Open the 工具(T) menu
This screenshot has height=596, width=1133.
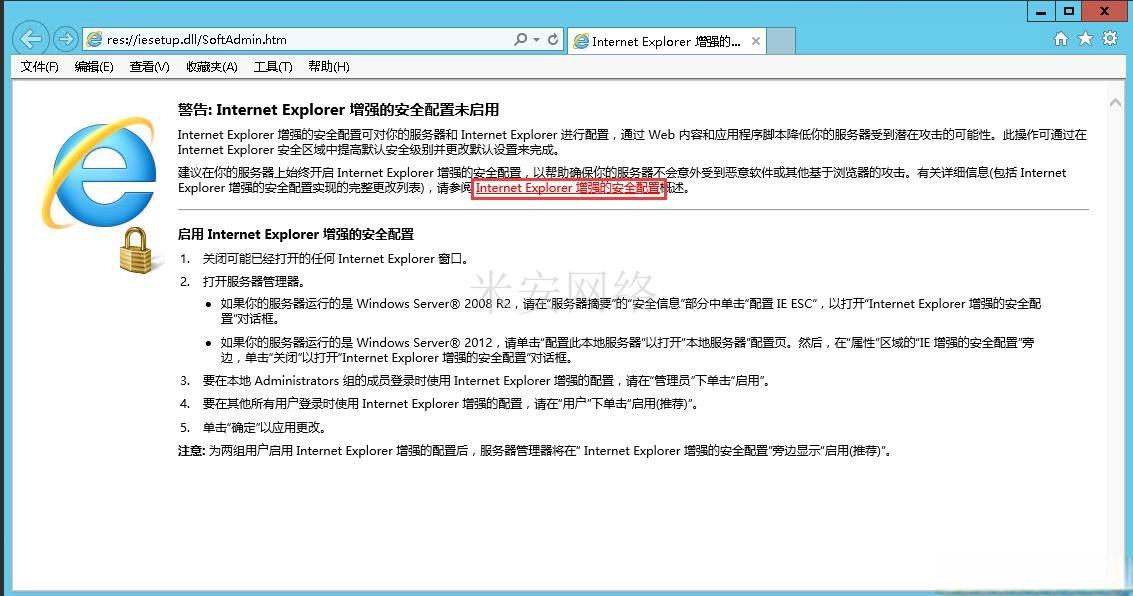[273, 66]
